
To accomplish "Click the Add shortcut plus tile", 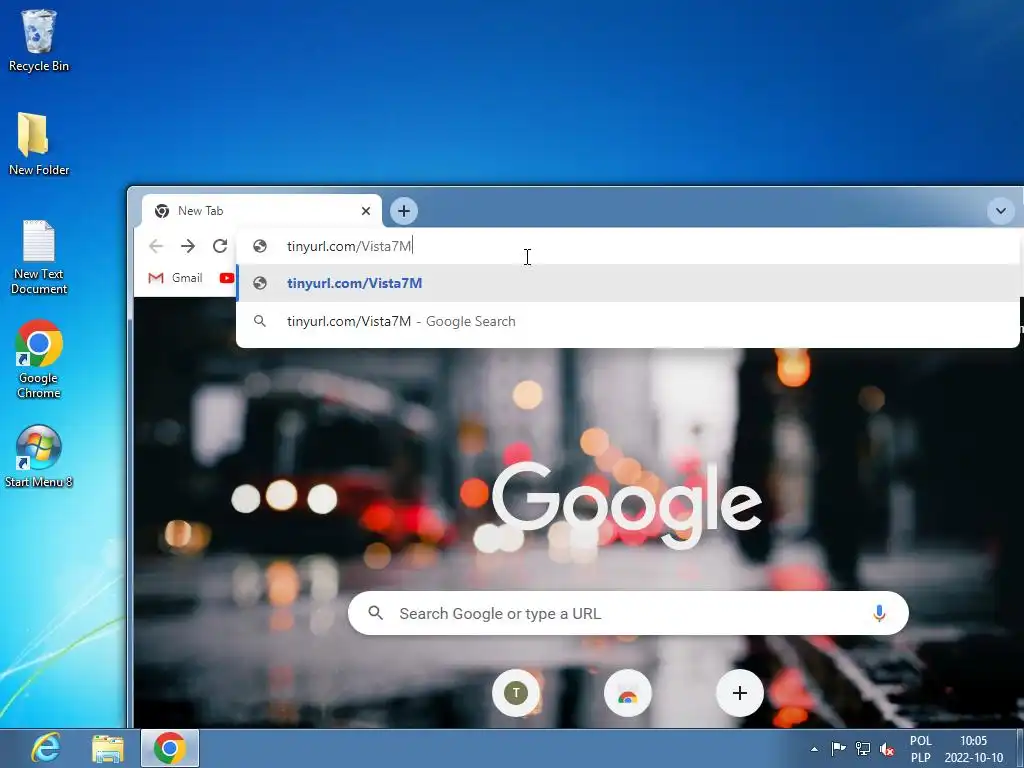I will 740,693.
